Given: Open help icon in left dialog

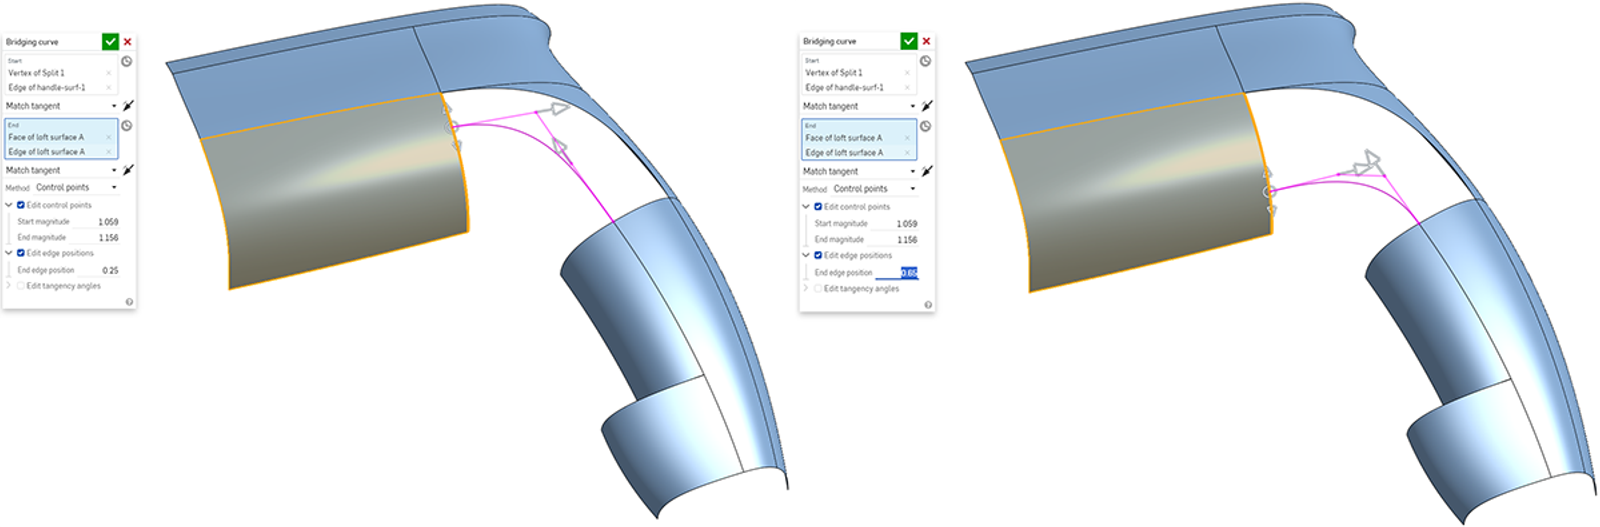Looking at the screenshot, I should coord(129,301).
